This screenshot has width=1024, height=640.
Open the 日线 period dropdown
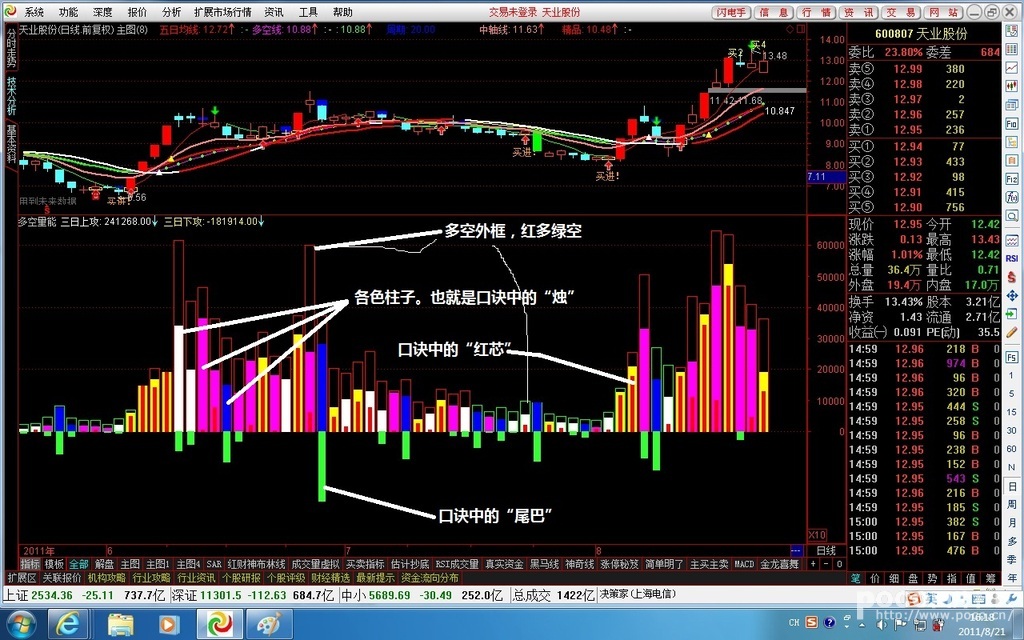coord(826,551)
